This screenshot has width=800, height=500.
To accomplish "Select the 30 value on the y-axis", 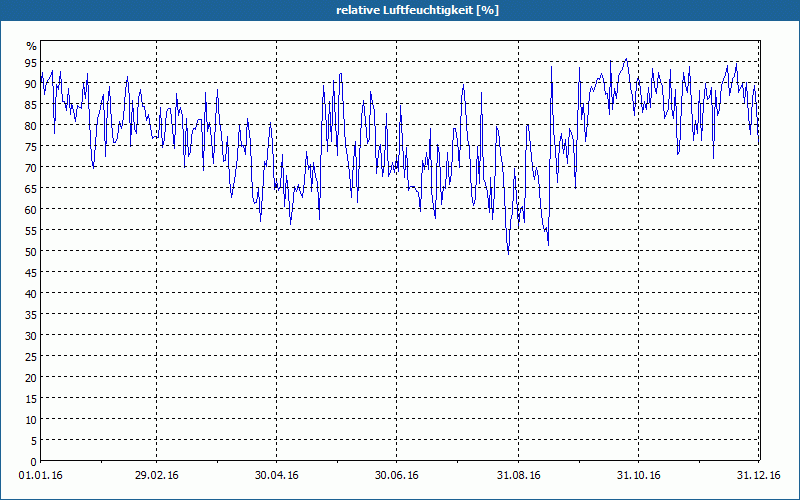I will coord(31,336).
